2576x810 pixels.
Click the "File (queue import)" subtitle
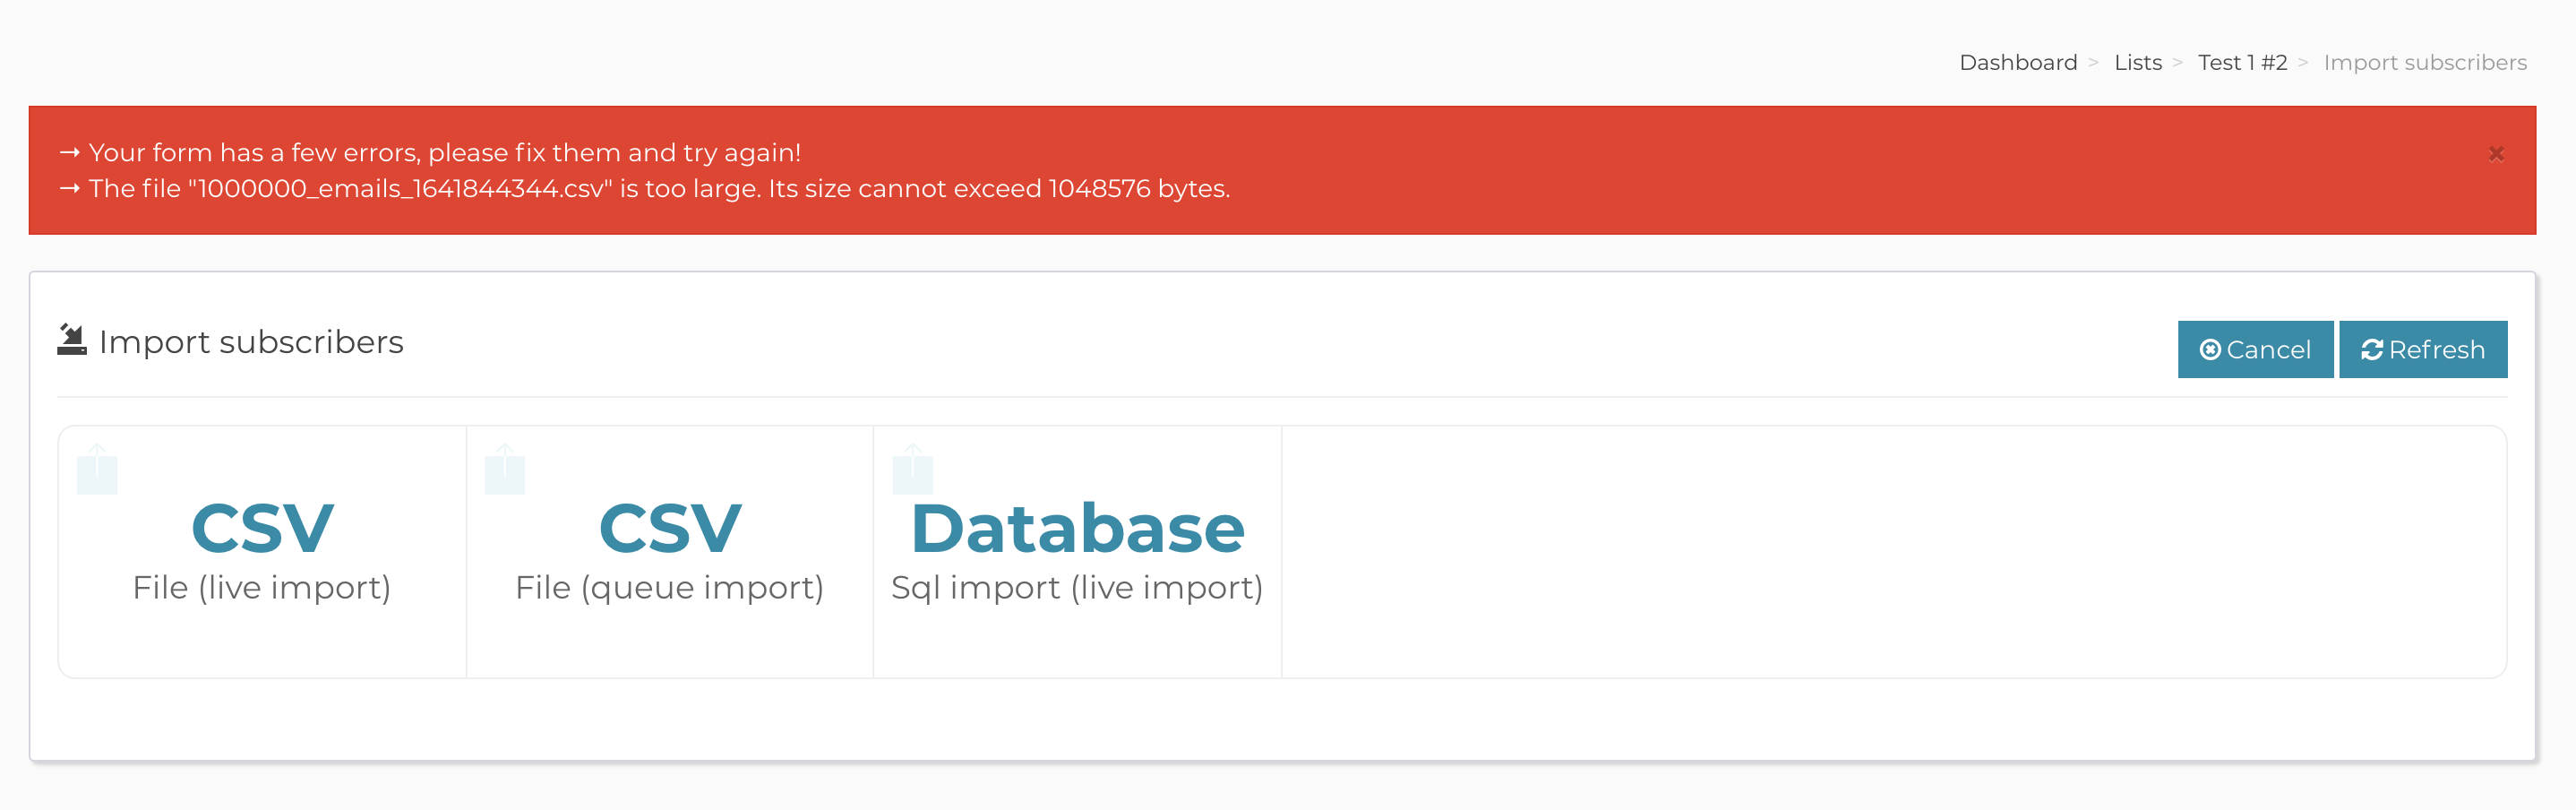click(x=669, y=588)
